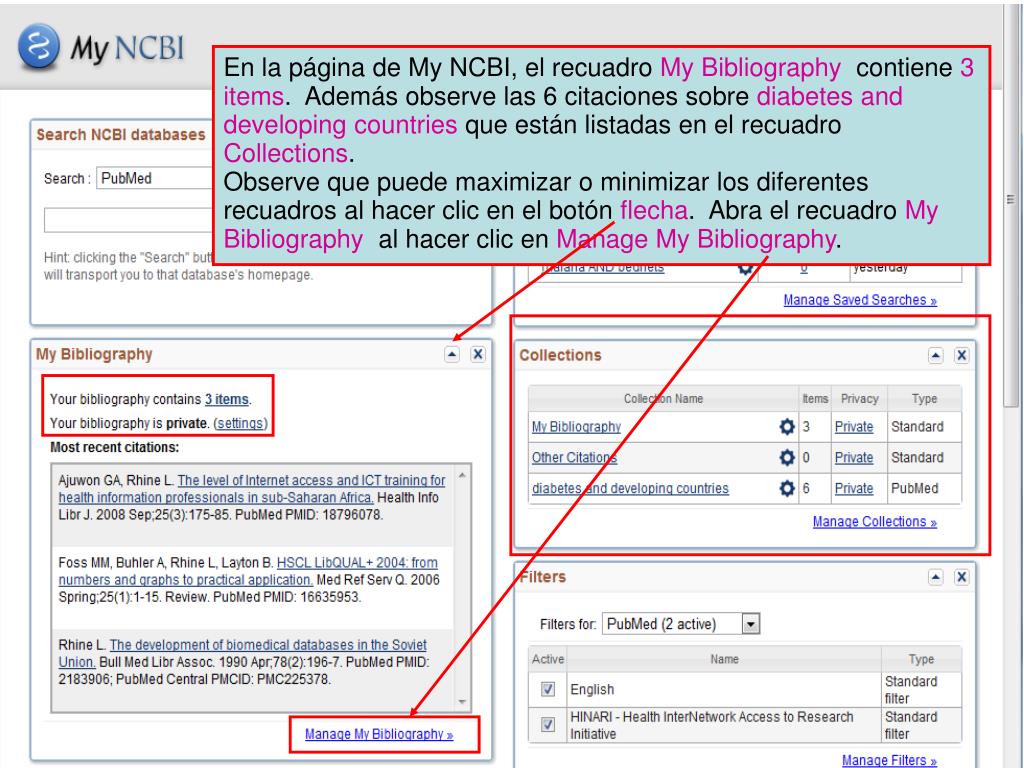Screen dimensions: 1024x768
Task: Click the HINARI Health InterNetwork filter name
Action: pos(712,725)
